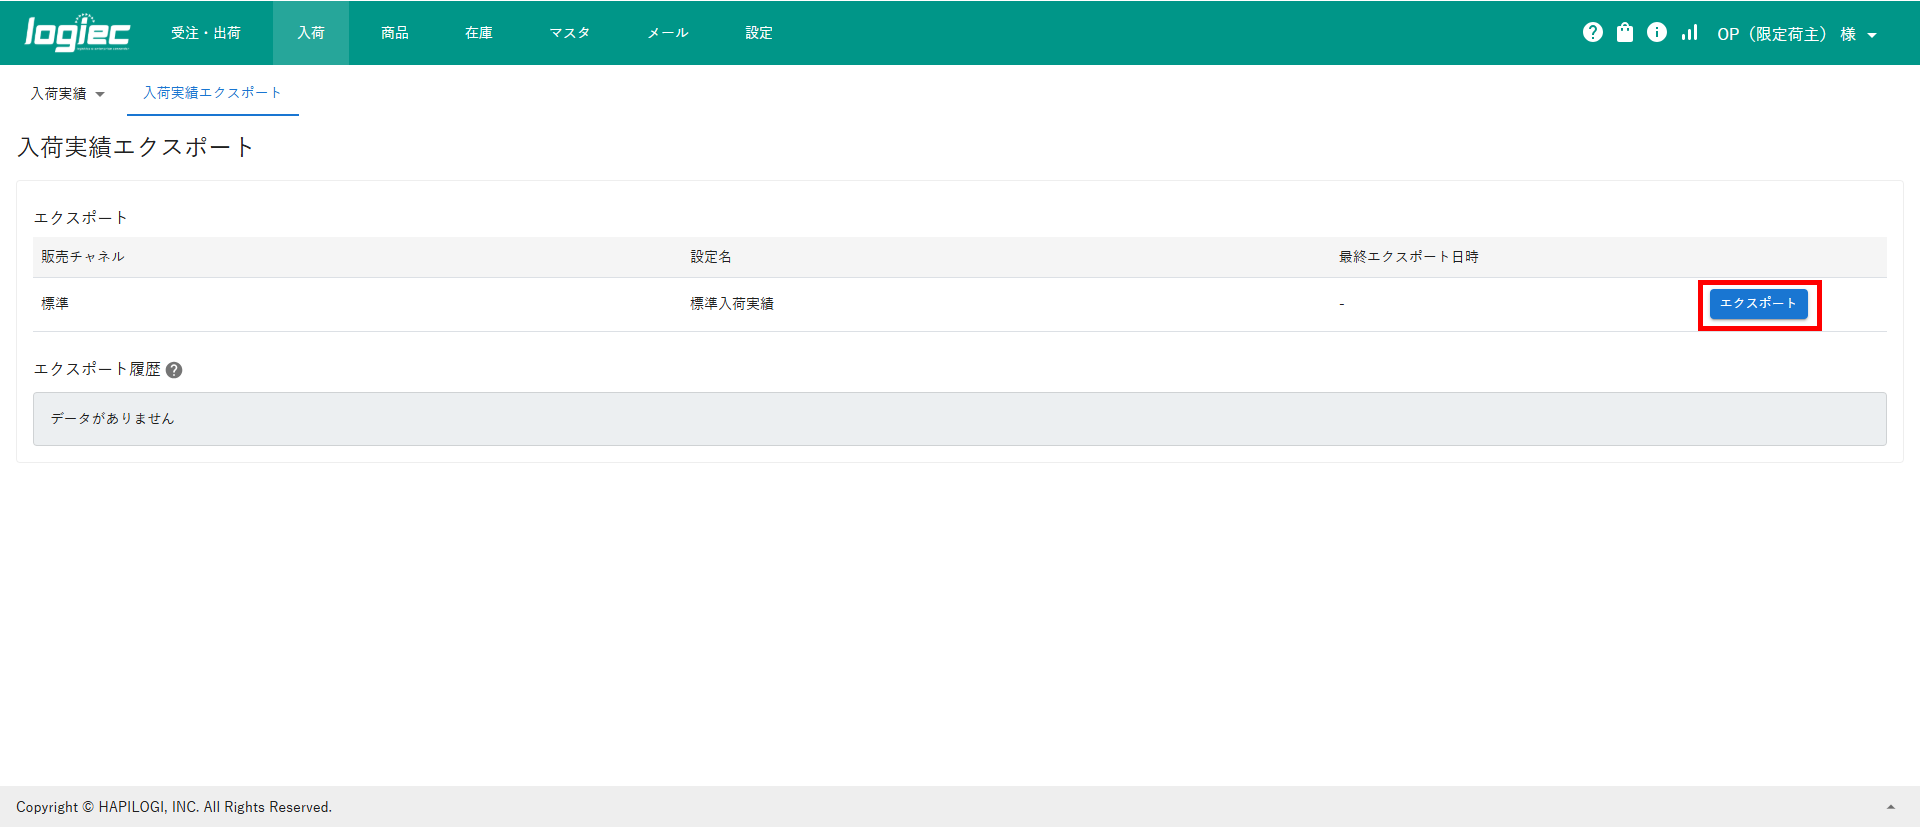Open the 在庫 menu

[x=479, y=33]
